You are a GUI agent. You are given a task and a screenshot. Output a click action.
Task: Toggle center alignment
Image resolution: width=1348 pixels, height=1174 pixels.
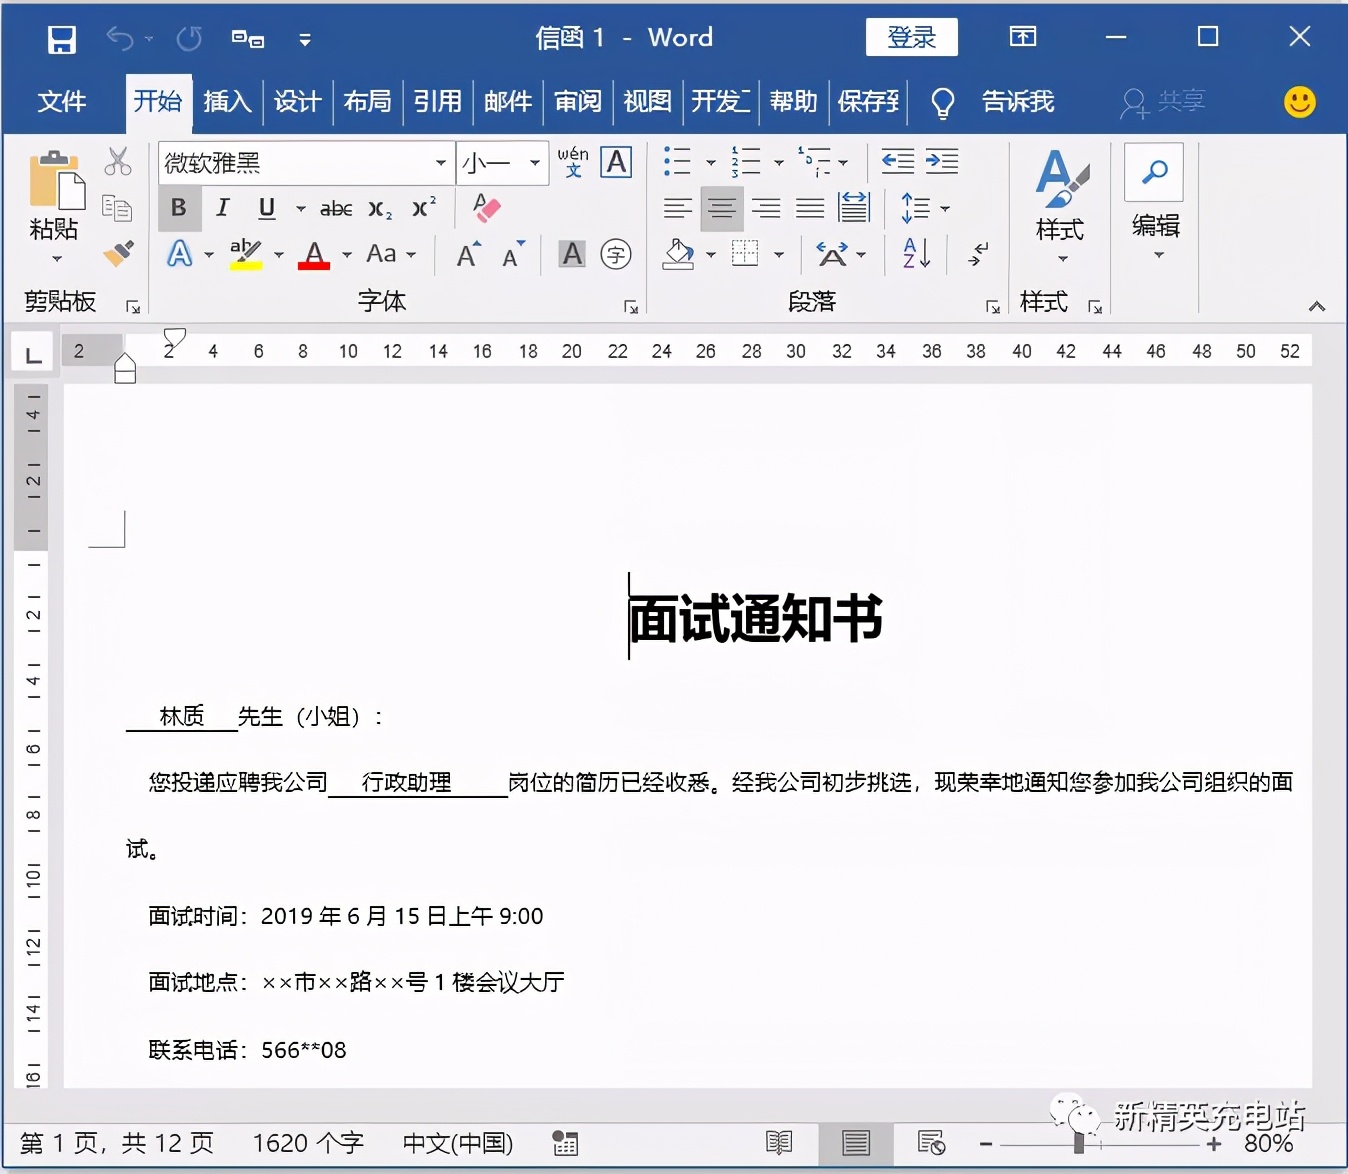point(722,208)
